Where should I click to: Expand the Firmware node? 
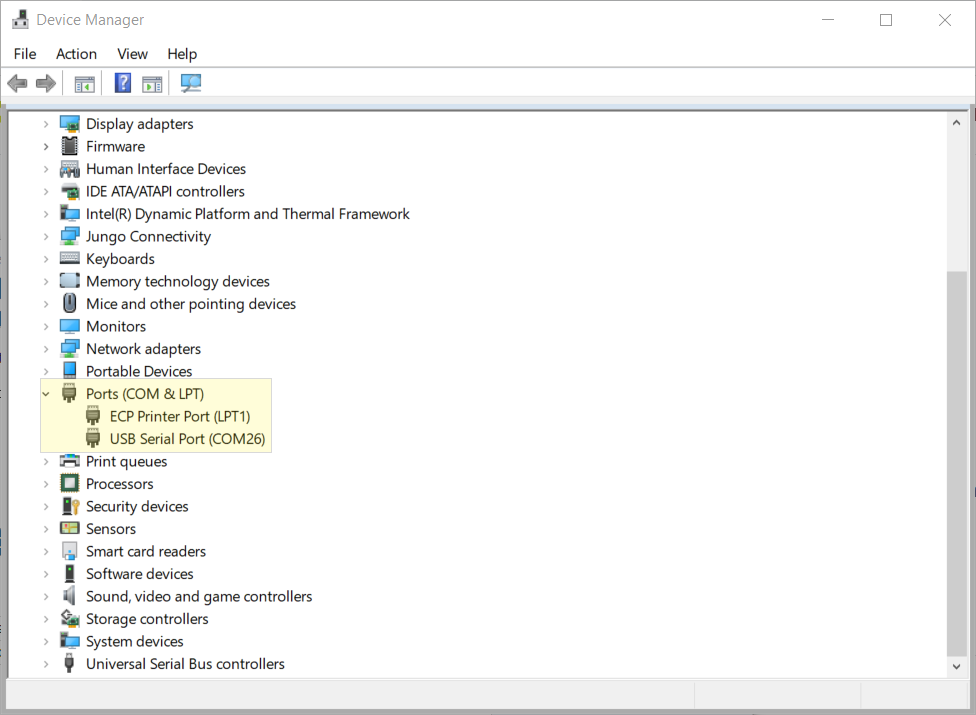pyautogui.click(x=46, y=147)
